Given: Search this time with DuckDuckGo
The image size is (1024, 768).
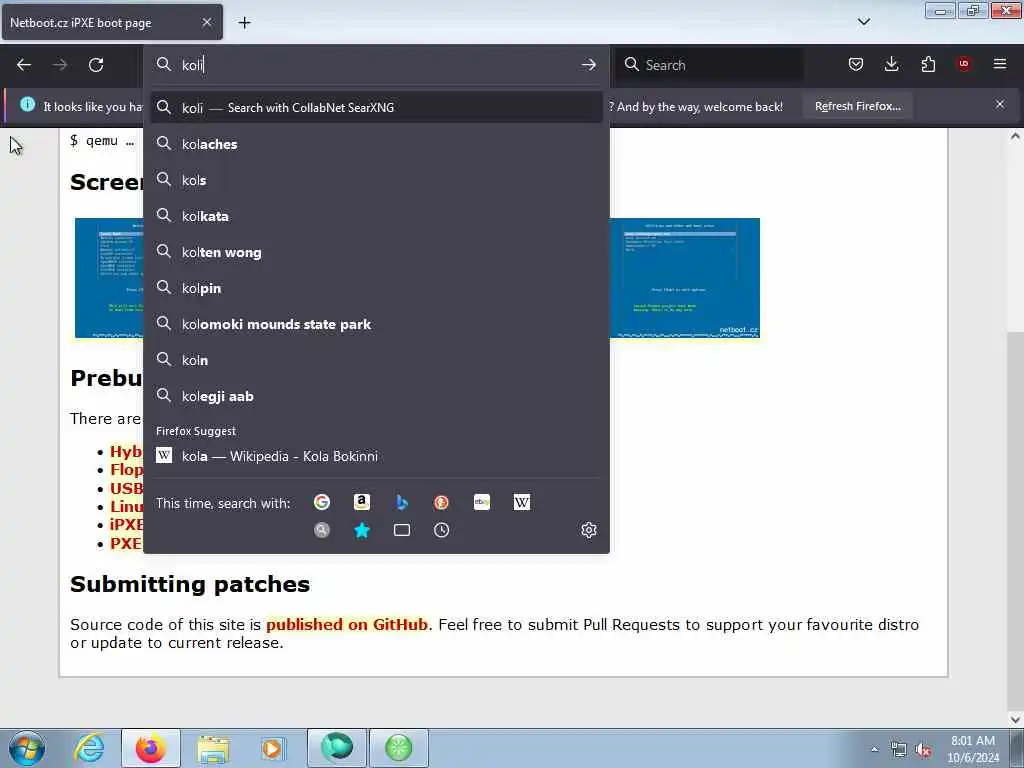Looking at the screenshot, I should click(441, 502).
